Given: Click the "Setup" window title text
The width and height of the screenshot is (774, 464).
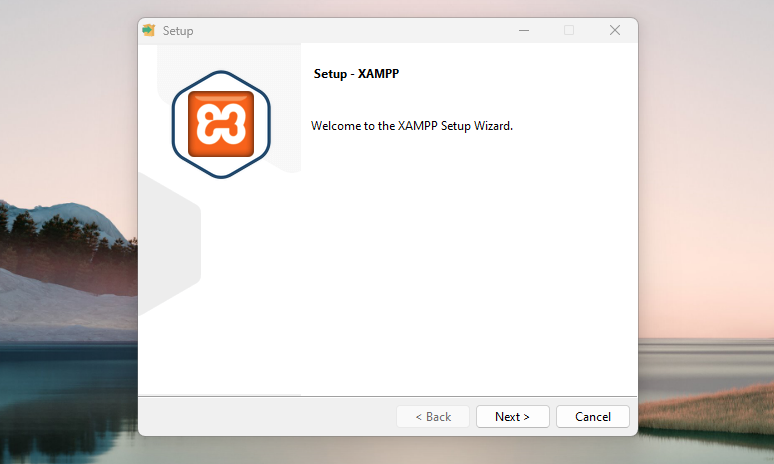Looking at the screenshot, I should [178, 31].
